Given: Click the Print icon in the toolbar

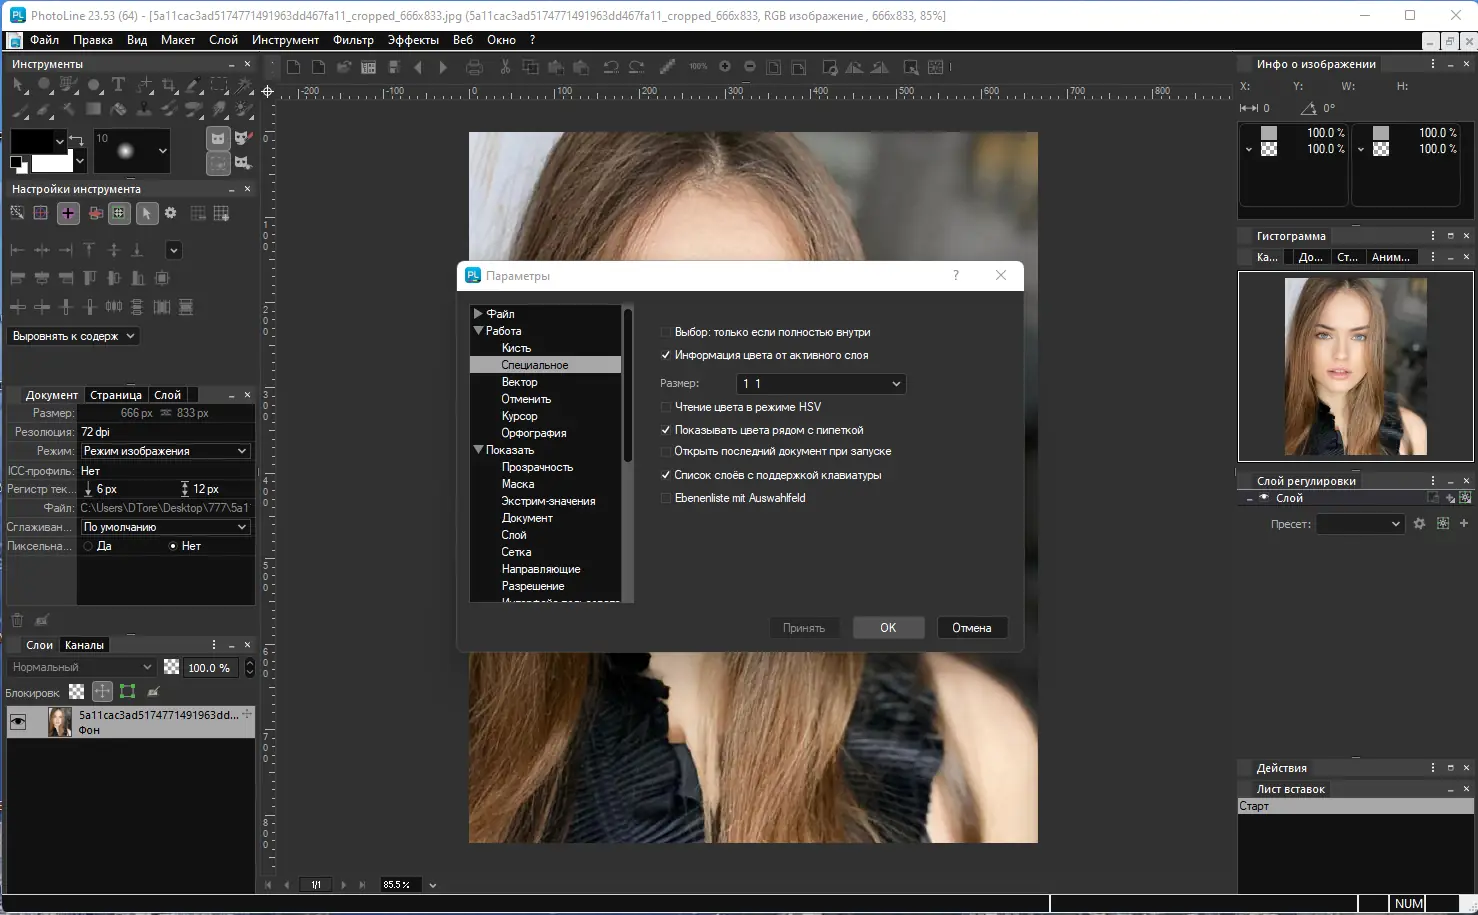Looking at the screenshot, I should [474, 67].
